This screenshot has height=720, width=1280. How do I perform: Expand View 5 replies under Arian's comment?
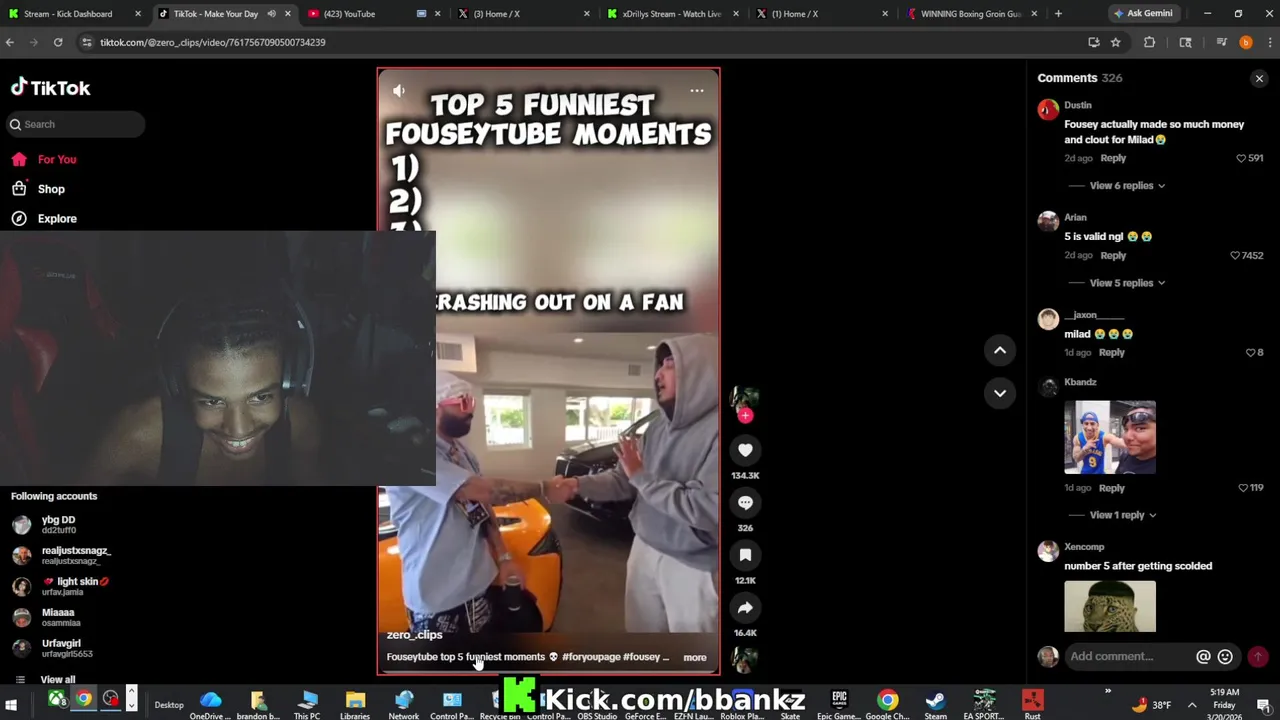coord(1127,282)
